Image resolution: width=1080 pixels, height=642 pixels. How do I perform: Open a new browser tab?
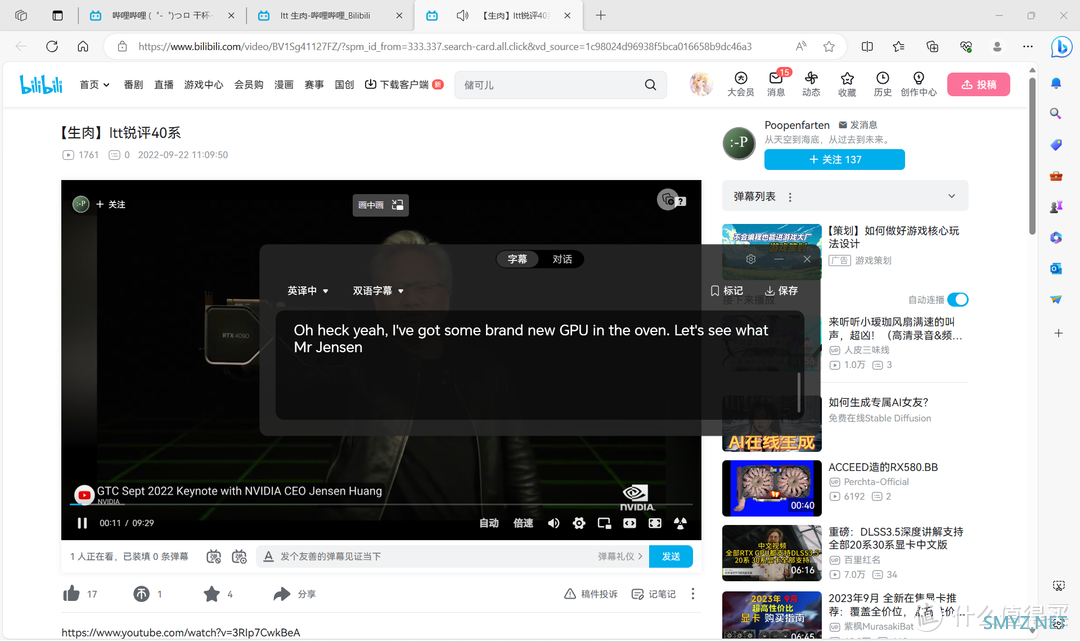pos(601,15)
